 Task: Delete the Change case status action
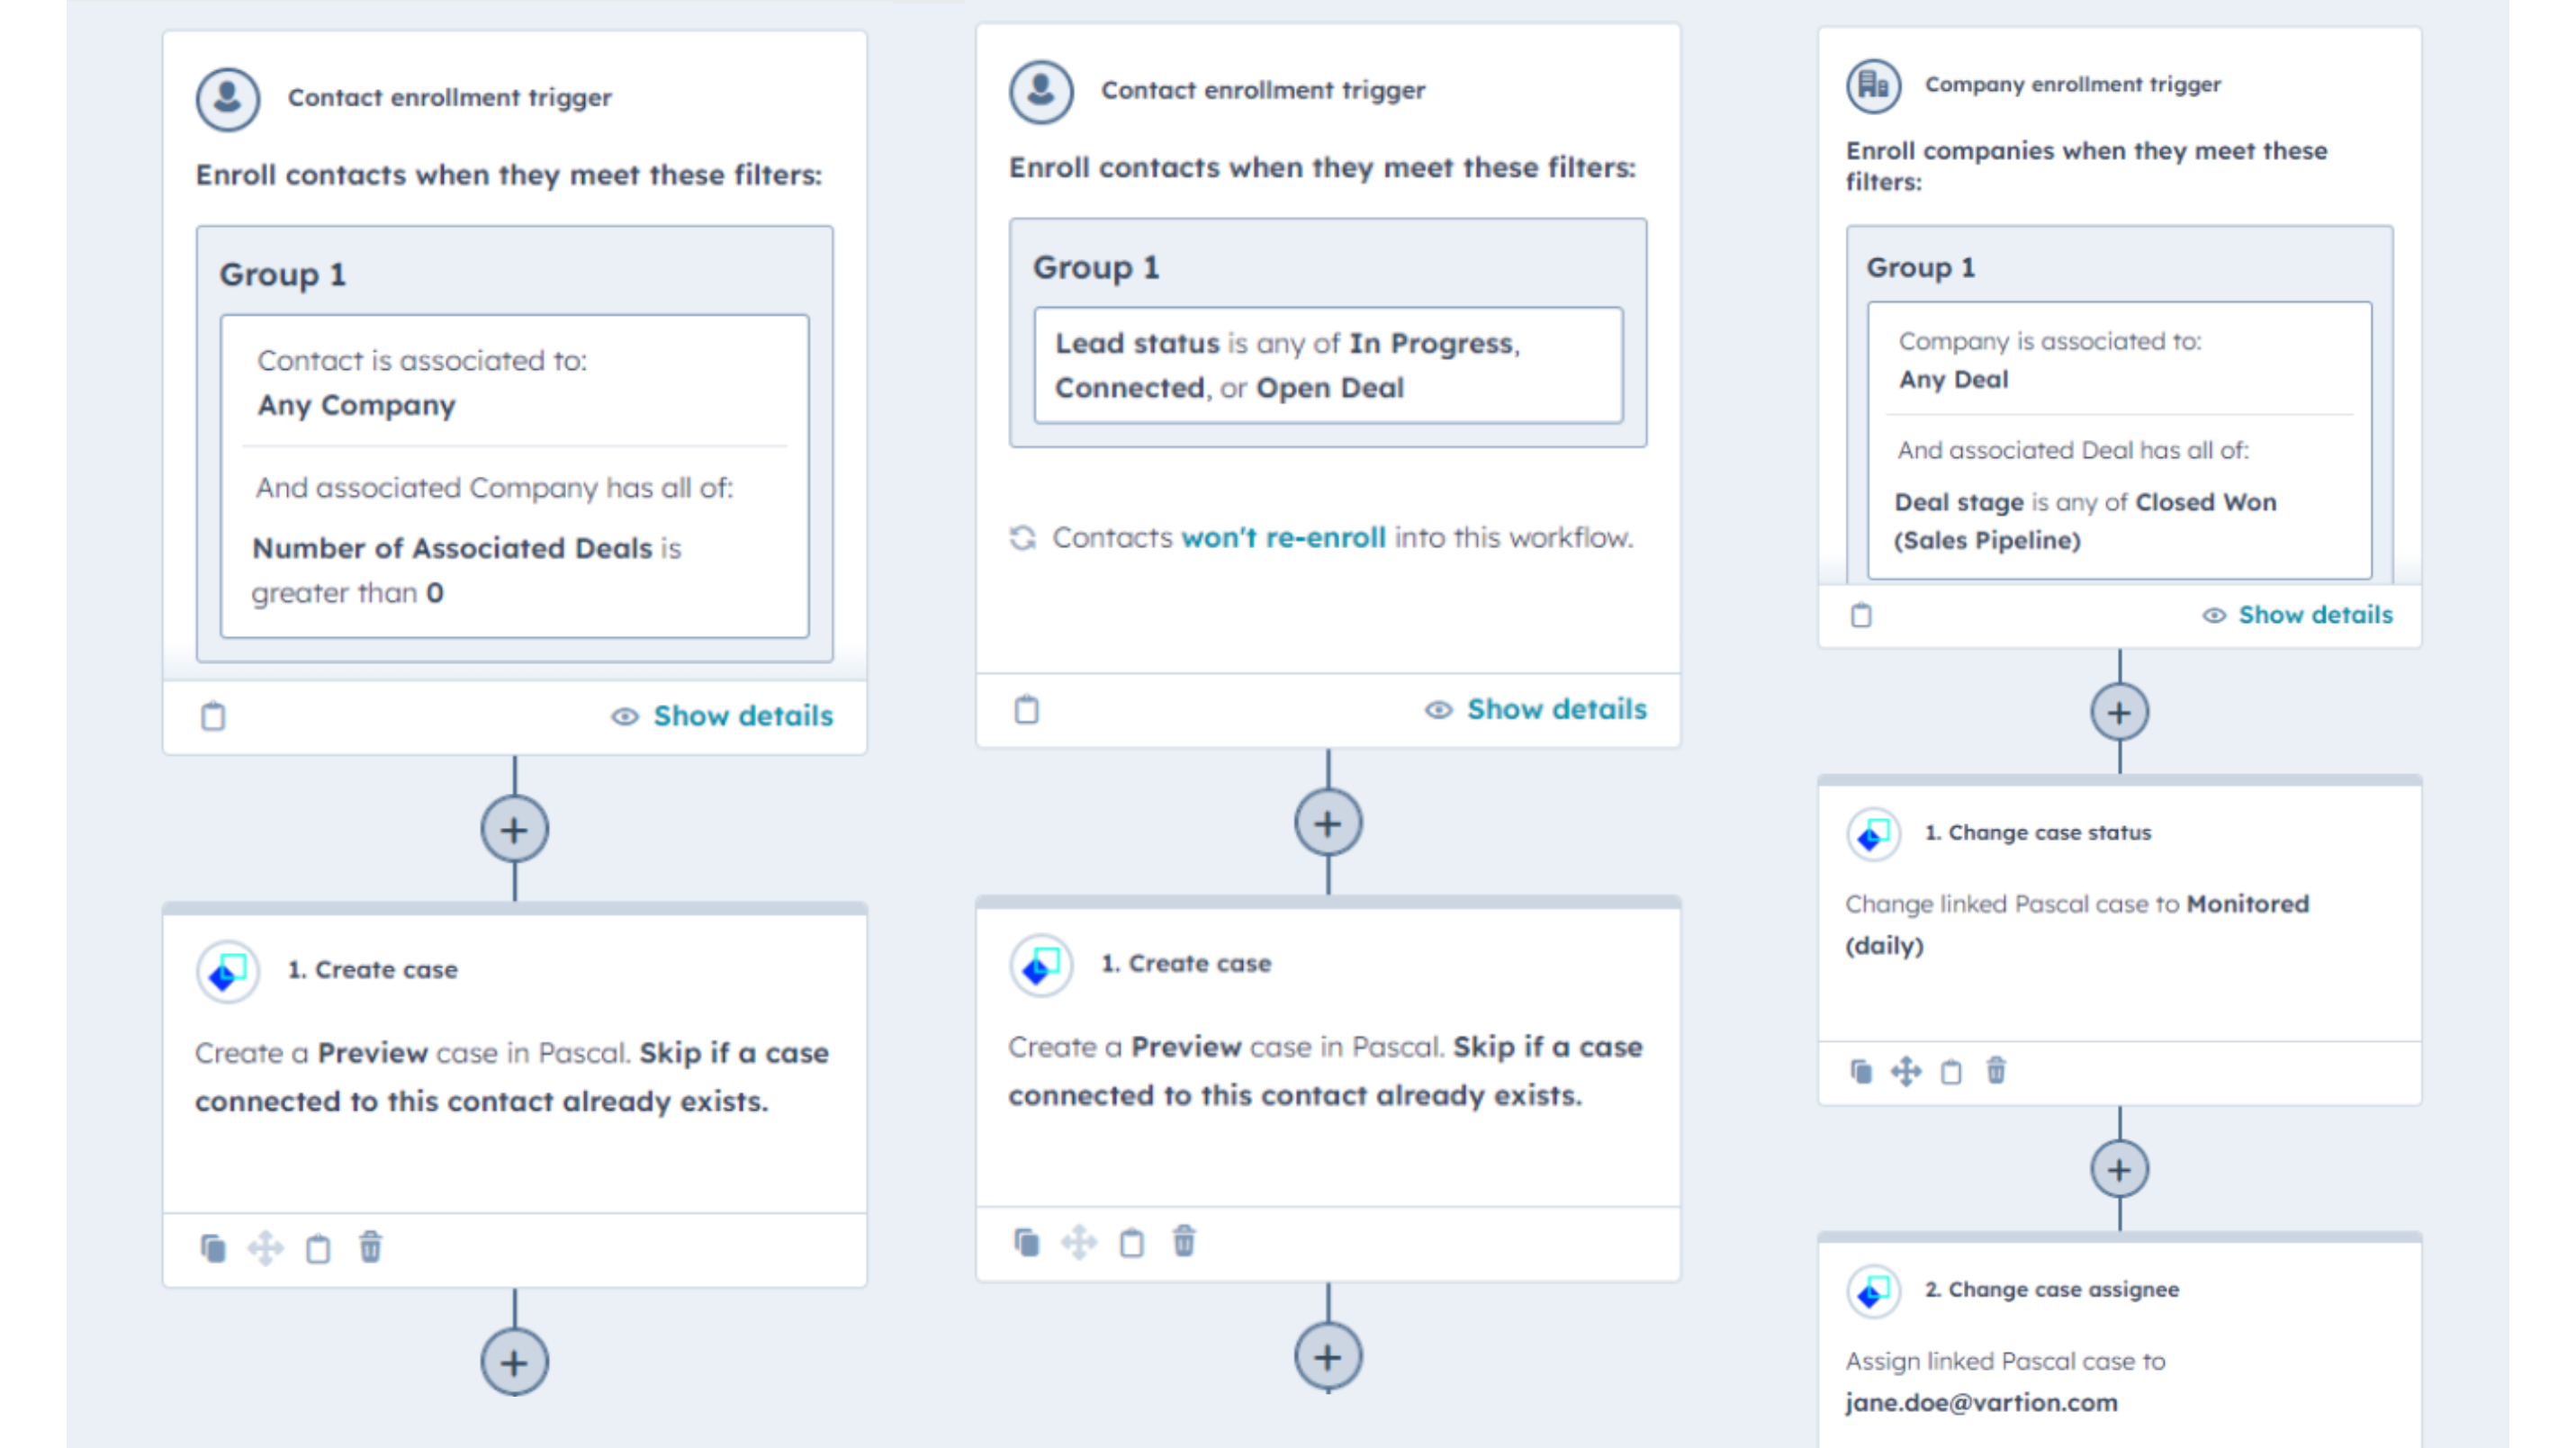coord(1996,1071)
